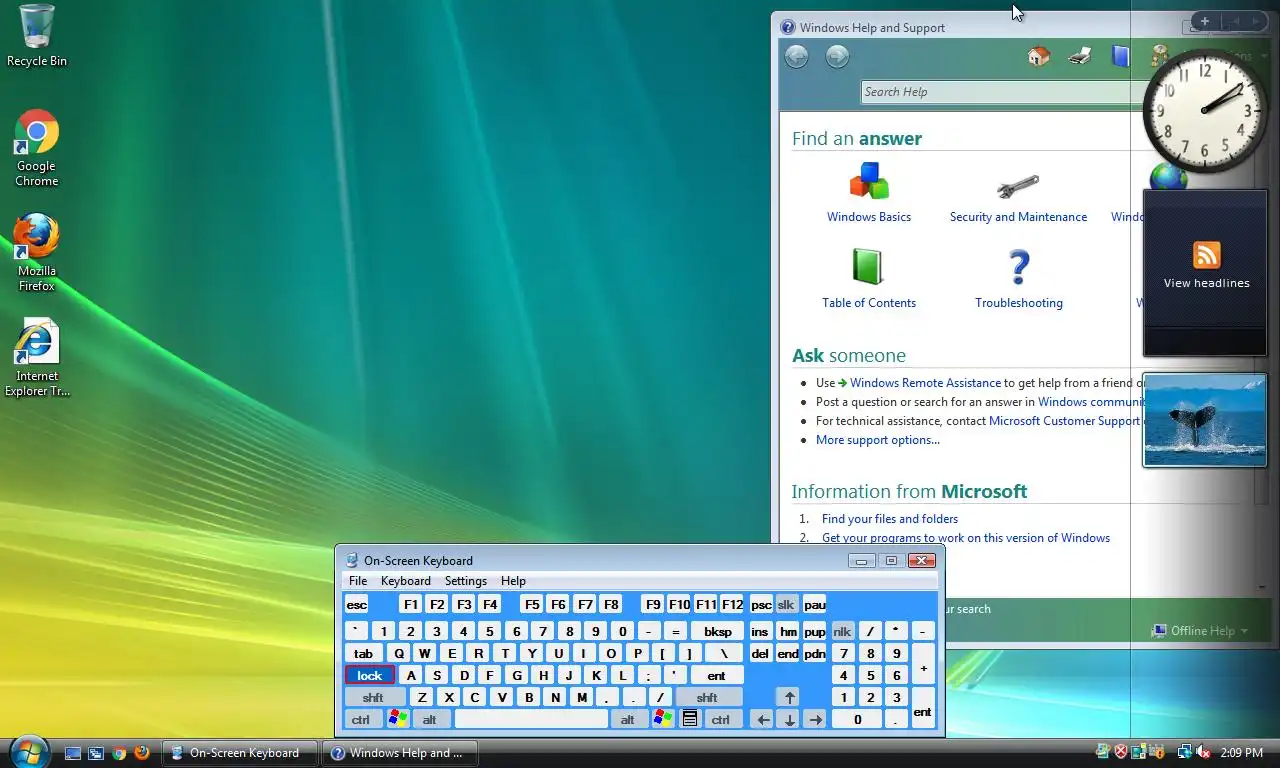Click the esc key
This screenshot has height=768, width=1280.
357,604
